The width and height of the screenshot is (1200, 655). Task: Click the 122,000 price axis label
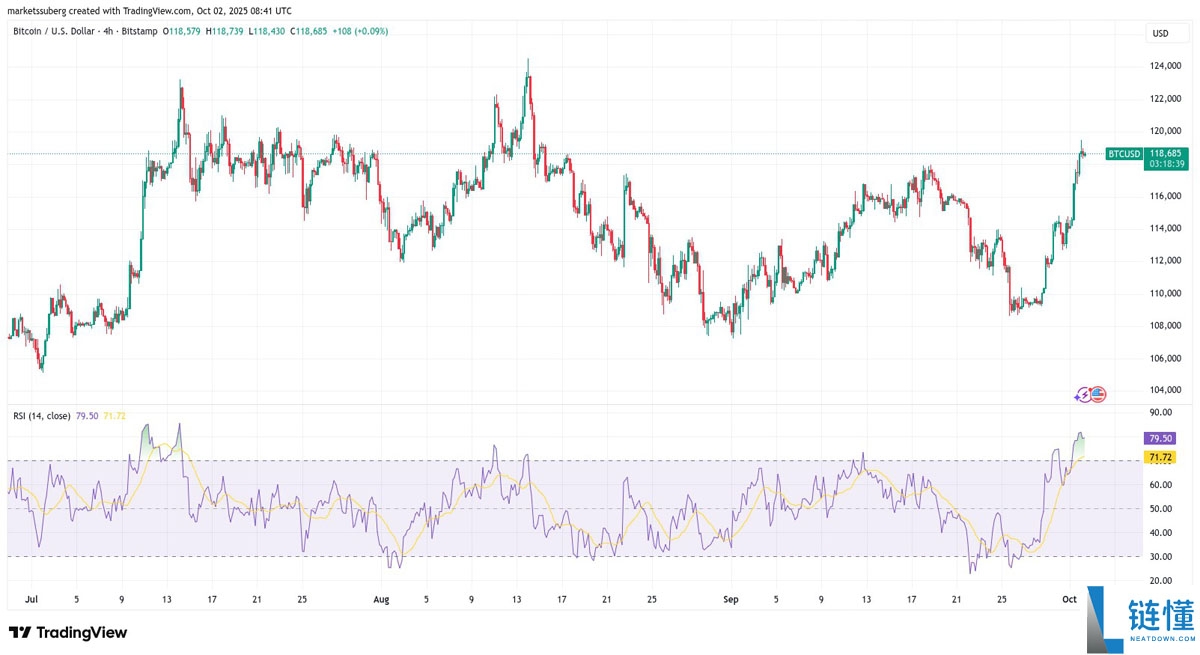click(x=1166, y=98)
